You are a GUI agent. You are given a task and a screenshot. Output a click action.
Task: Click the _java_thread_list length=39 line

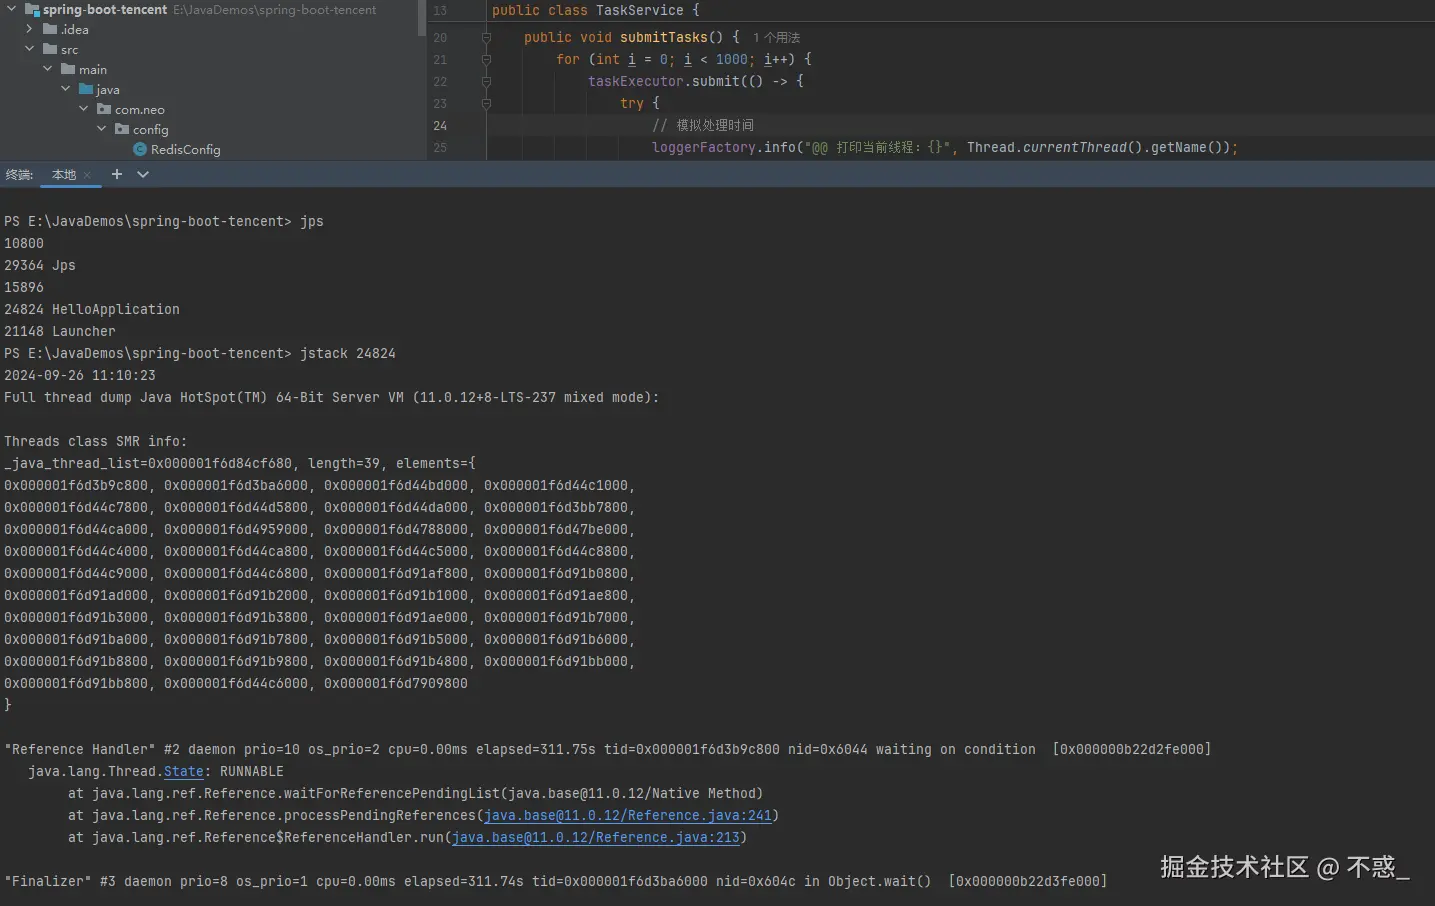coord(240,463)
